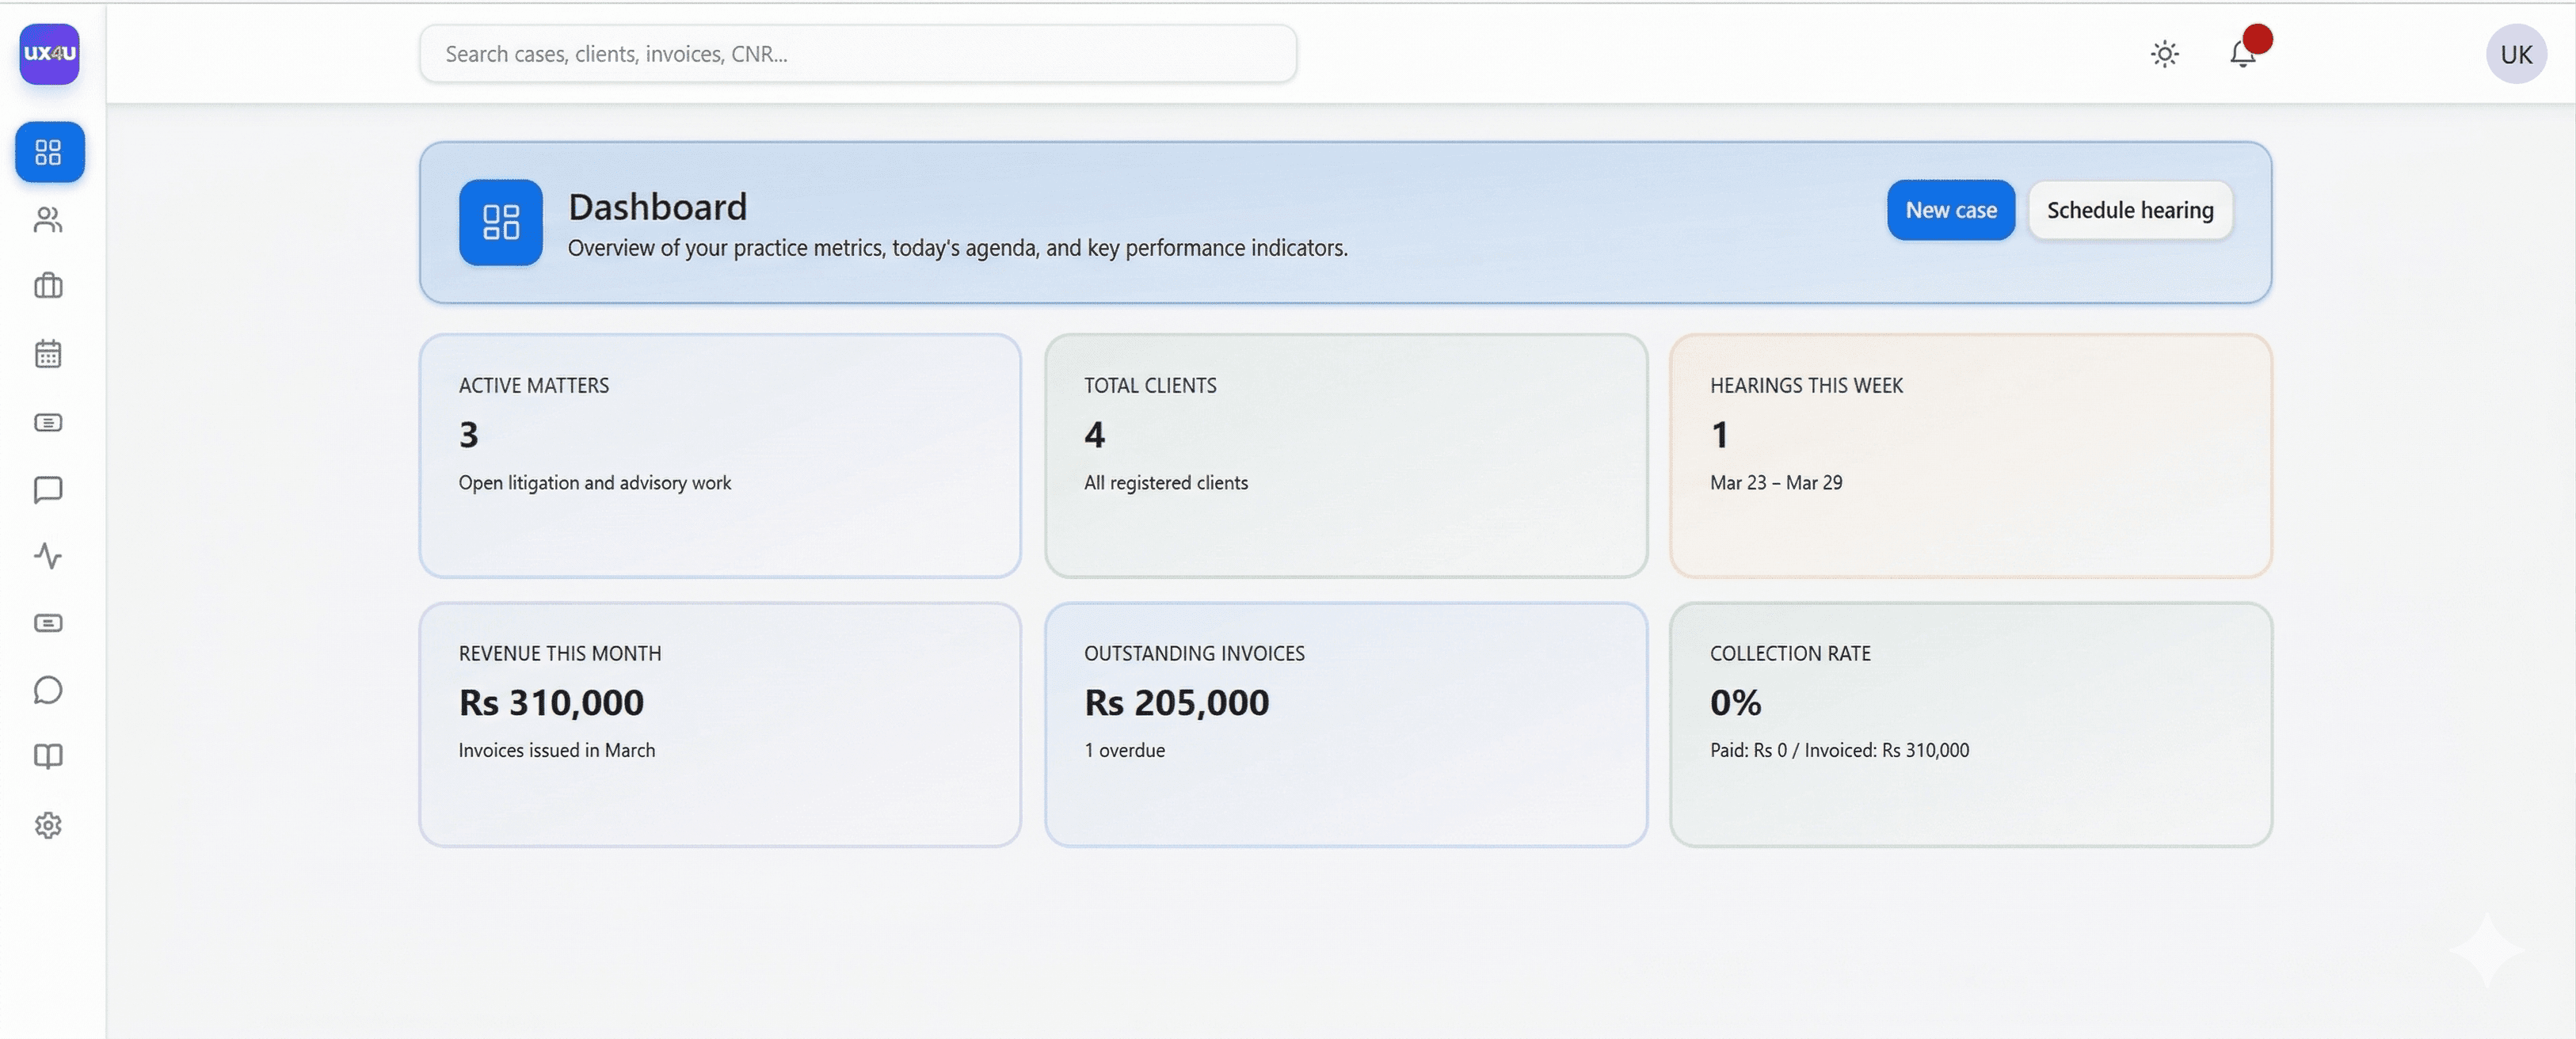The width and height of the screenshot is (2576, 1039).
Task: Open notifications bell icon
Action: [2243, 54]
